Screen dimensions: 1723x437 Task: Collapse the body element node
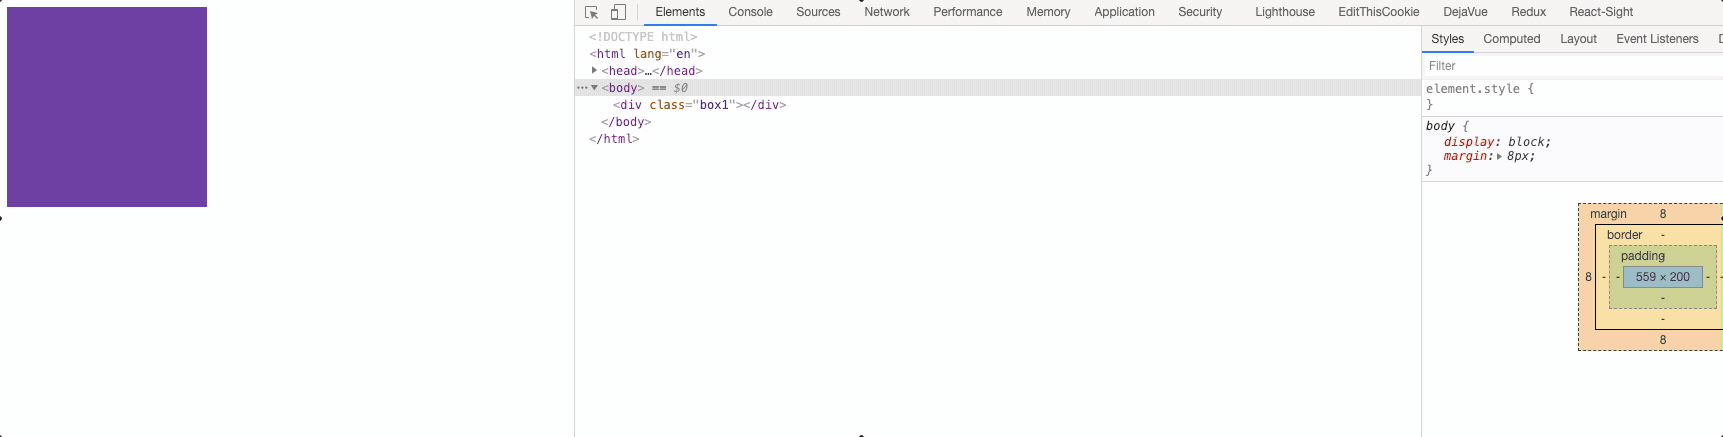(594, 88)
